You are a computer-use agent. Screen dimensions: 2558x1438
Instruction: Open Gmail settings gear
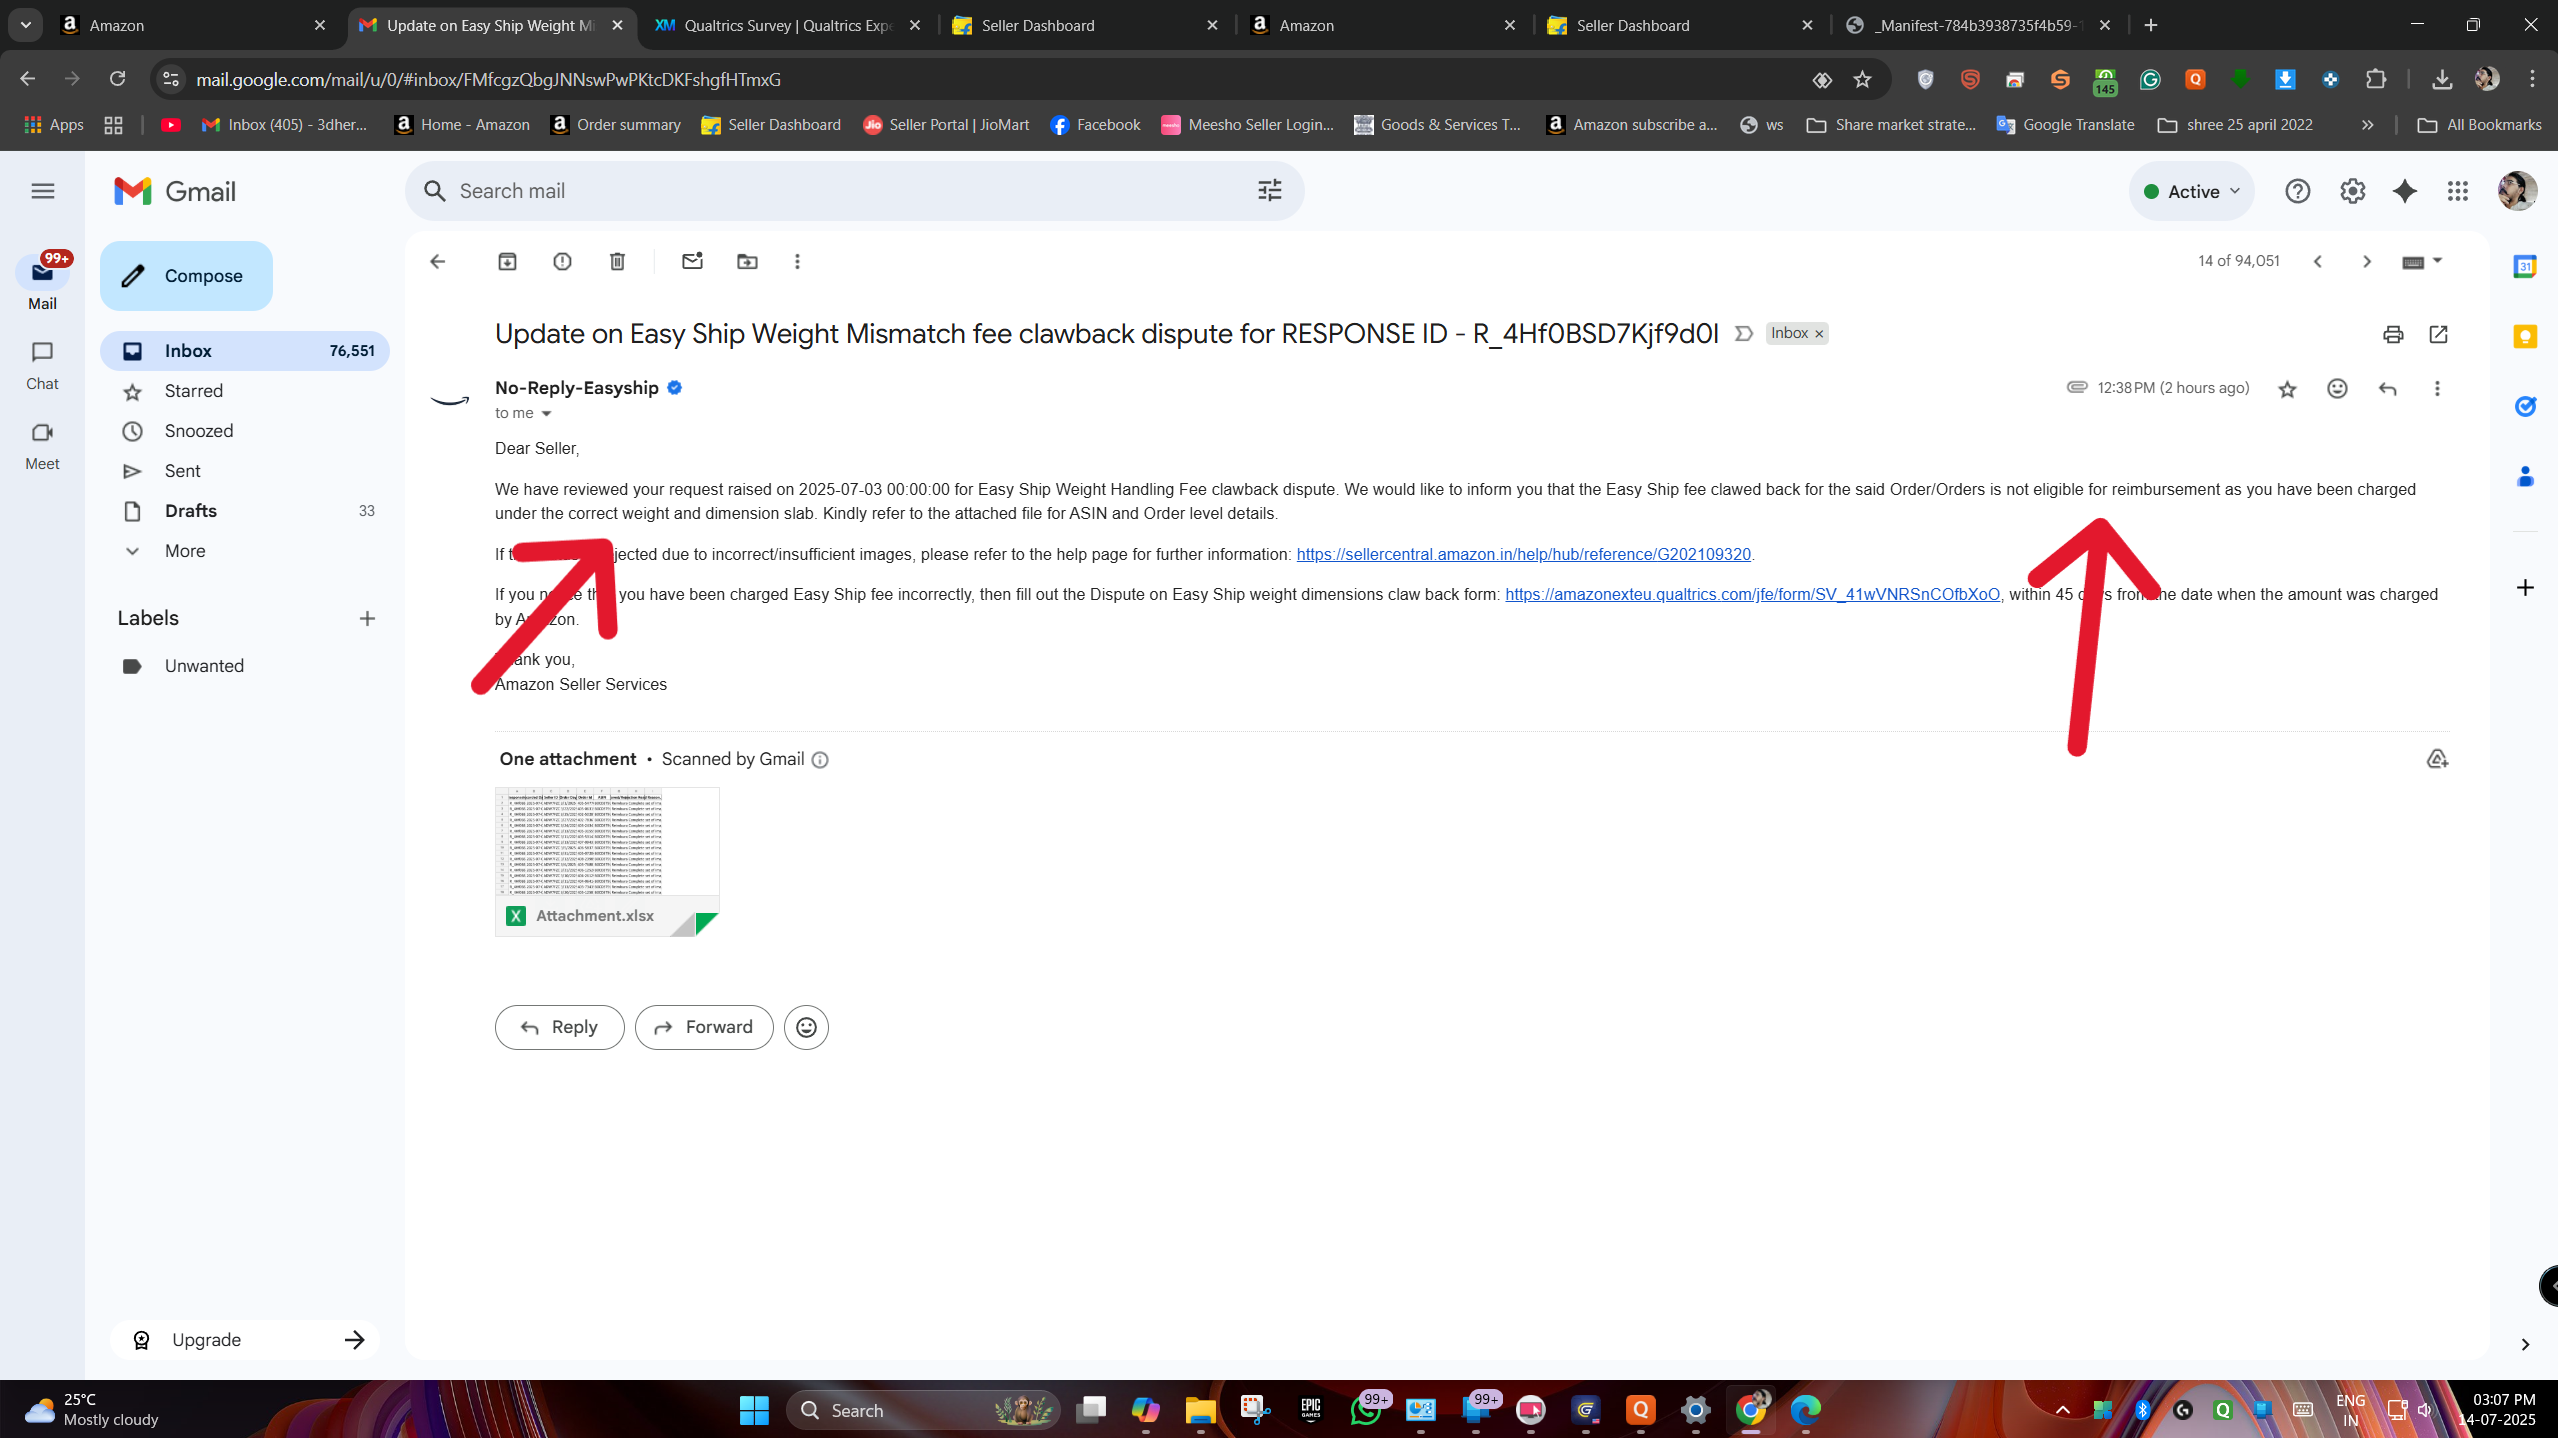[x=2352, y=191]
